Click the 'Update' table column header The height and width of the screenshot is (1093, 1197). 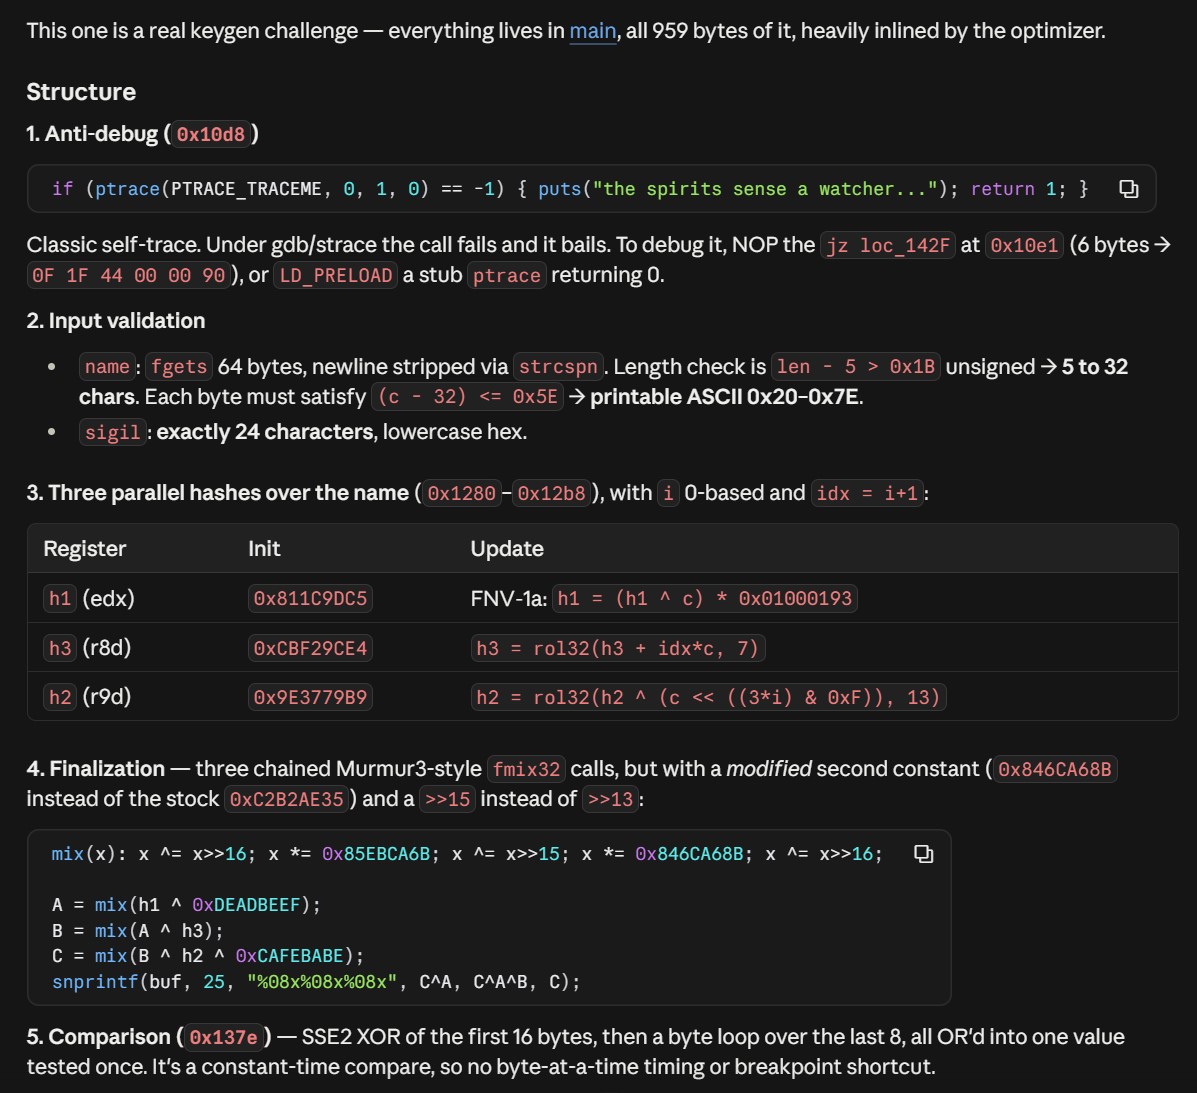(x=507, y=549)
